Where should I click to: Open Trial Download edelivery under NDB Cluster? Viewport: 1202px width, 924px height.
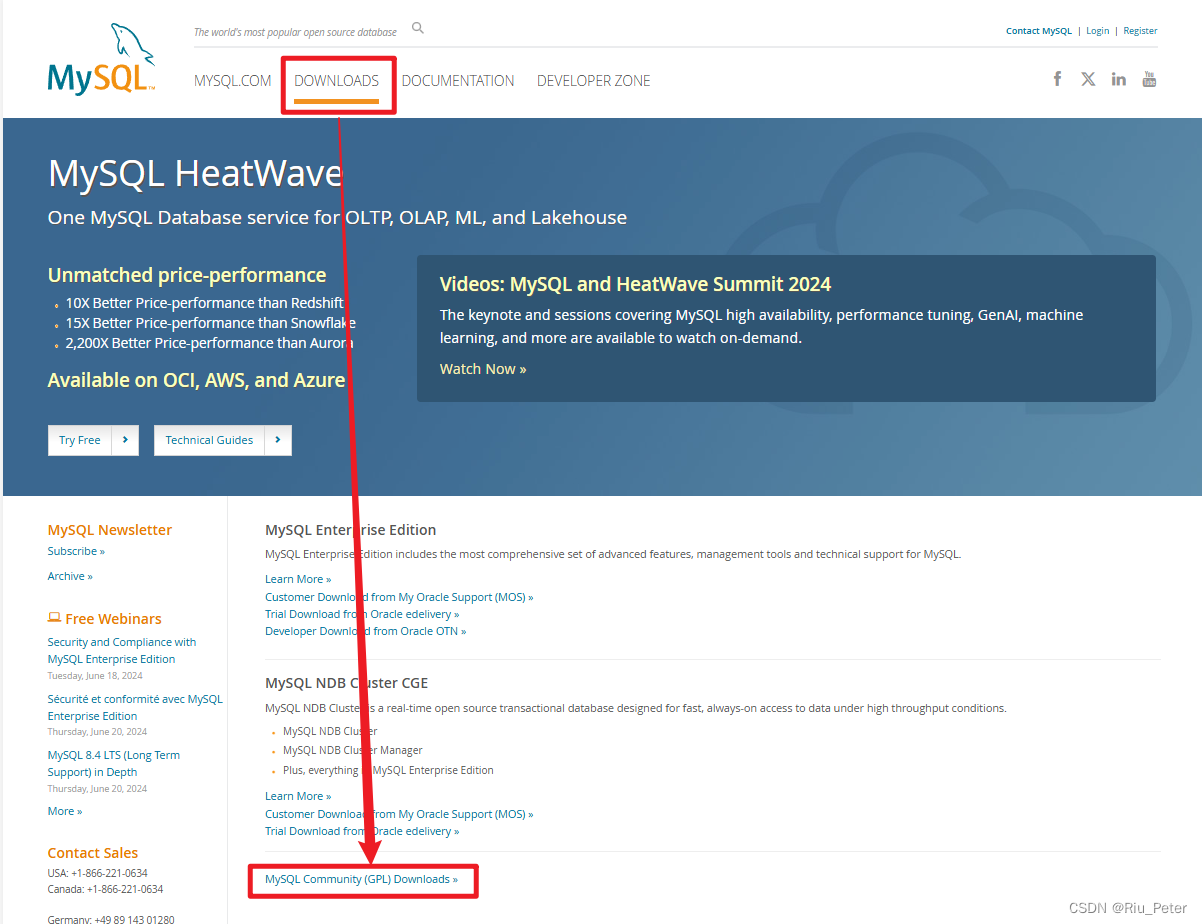362,831
